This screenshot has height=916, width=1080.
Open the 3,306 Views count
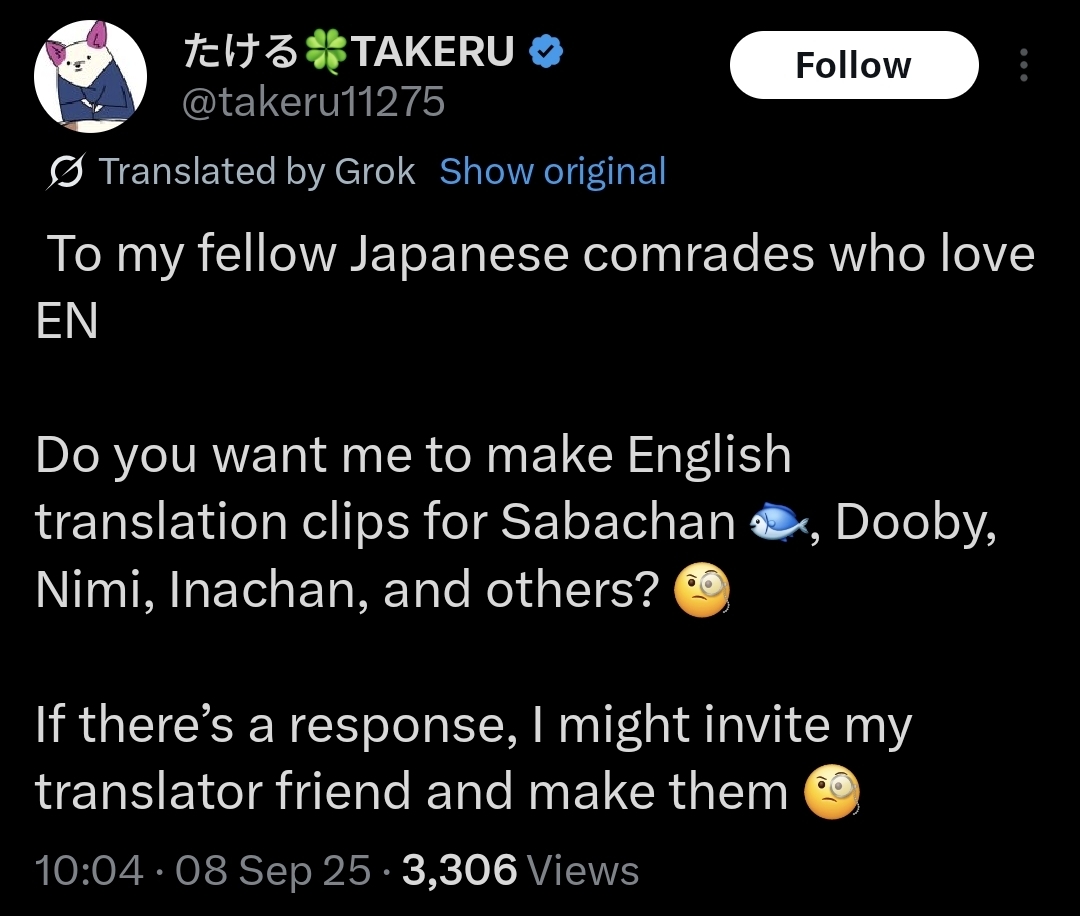[520, 870]
